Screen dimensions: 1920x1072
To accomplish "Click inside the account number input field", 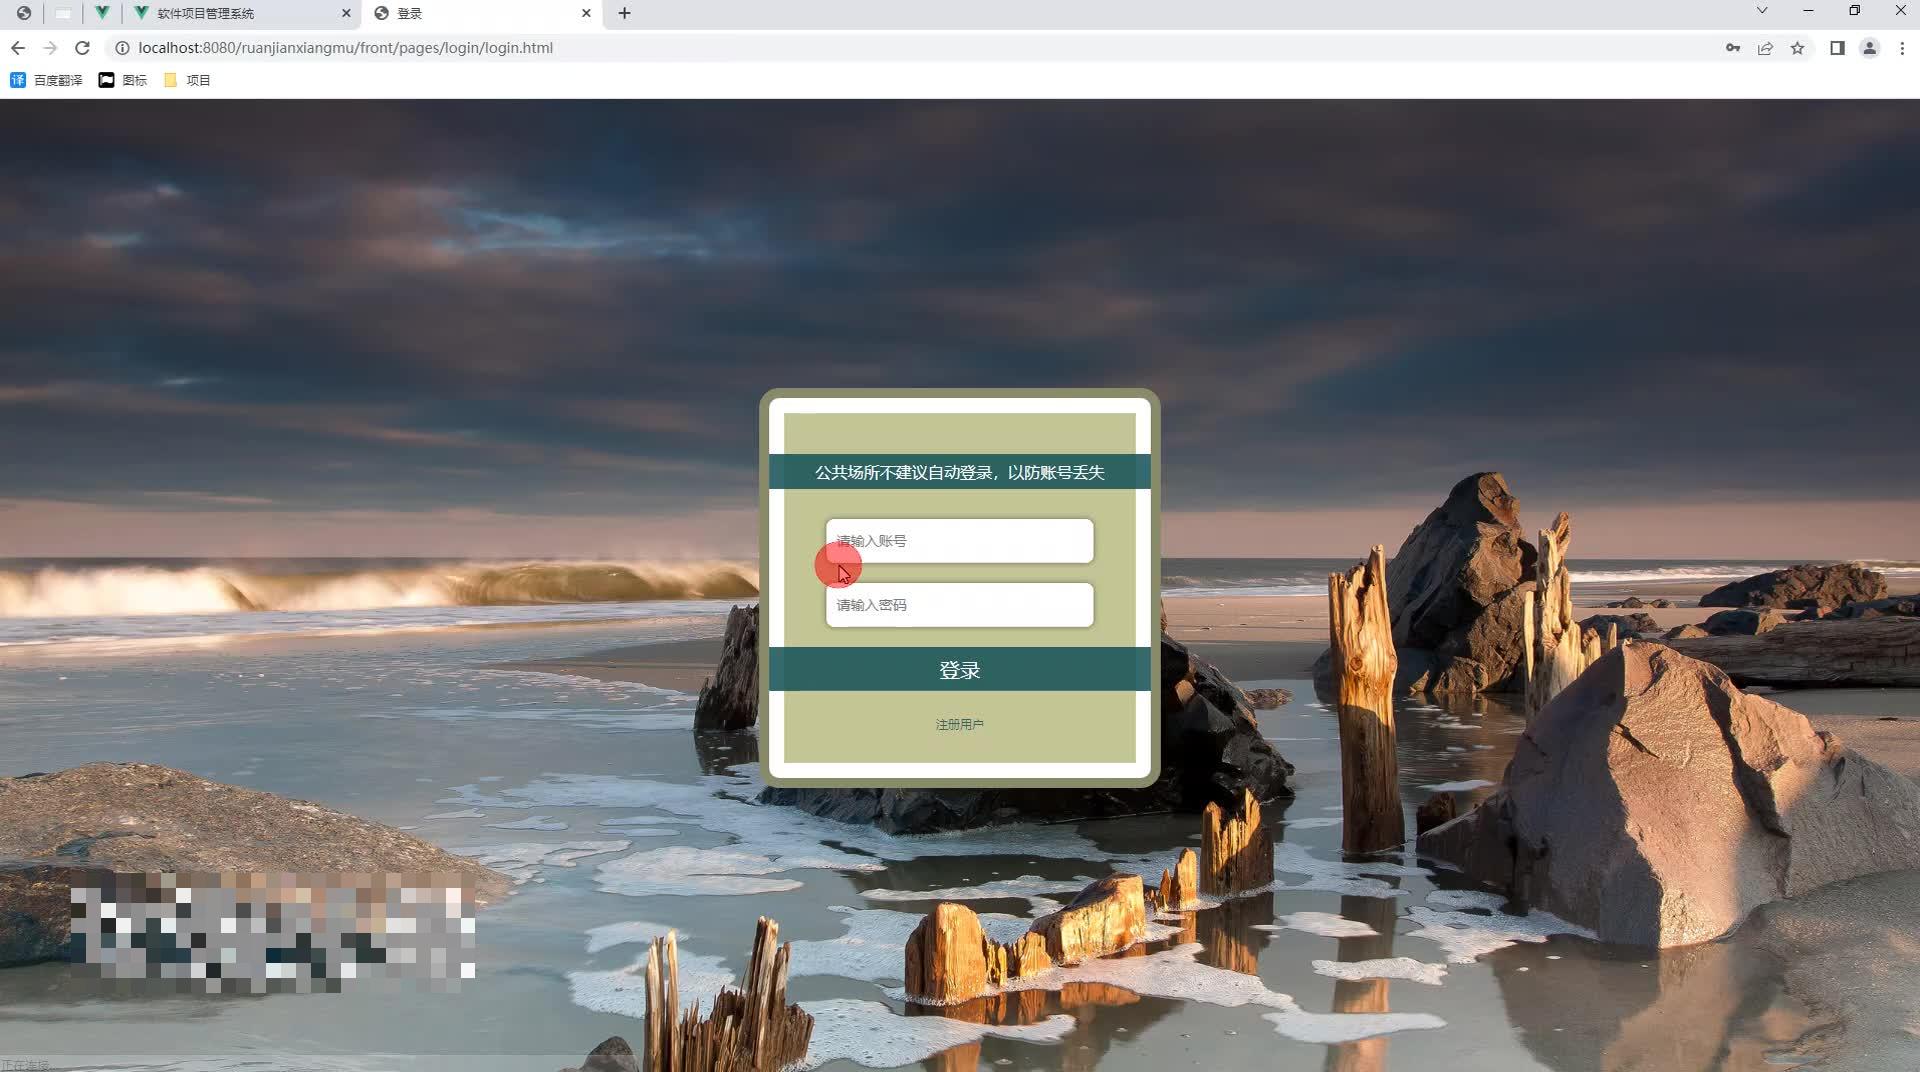I will click(959, 541).
